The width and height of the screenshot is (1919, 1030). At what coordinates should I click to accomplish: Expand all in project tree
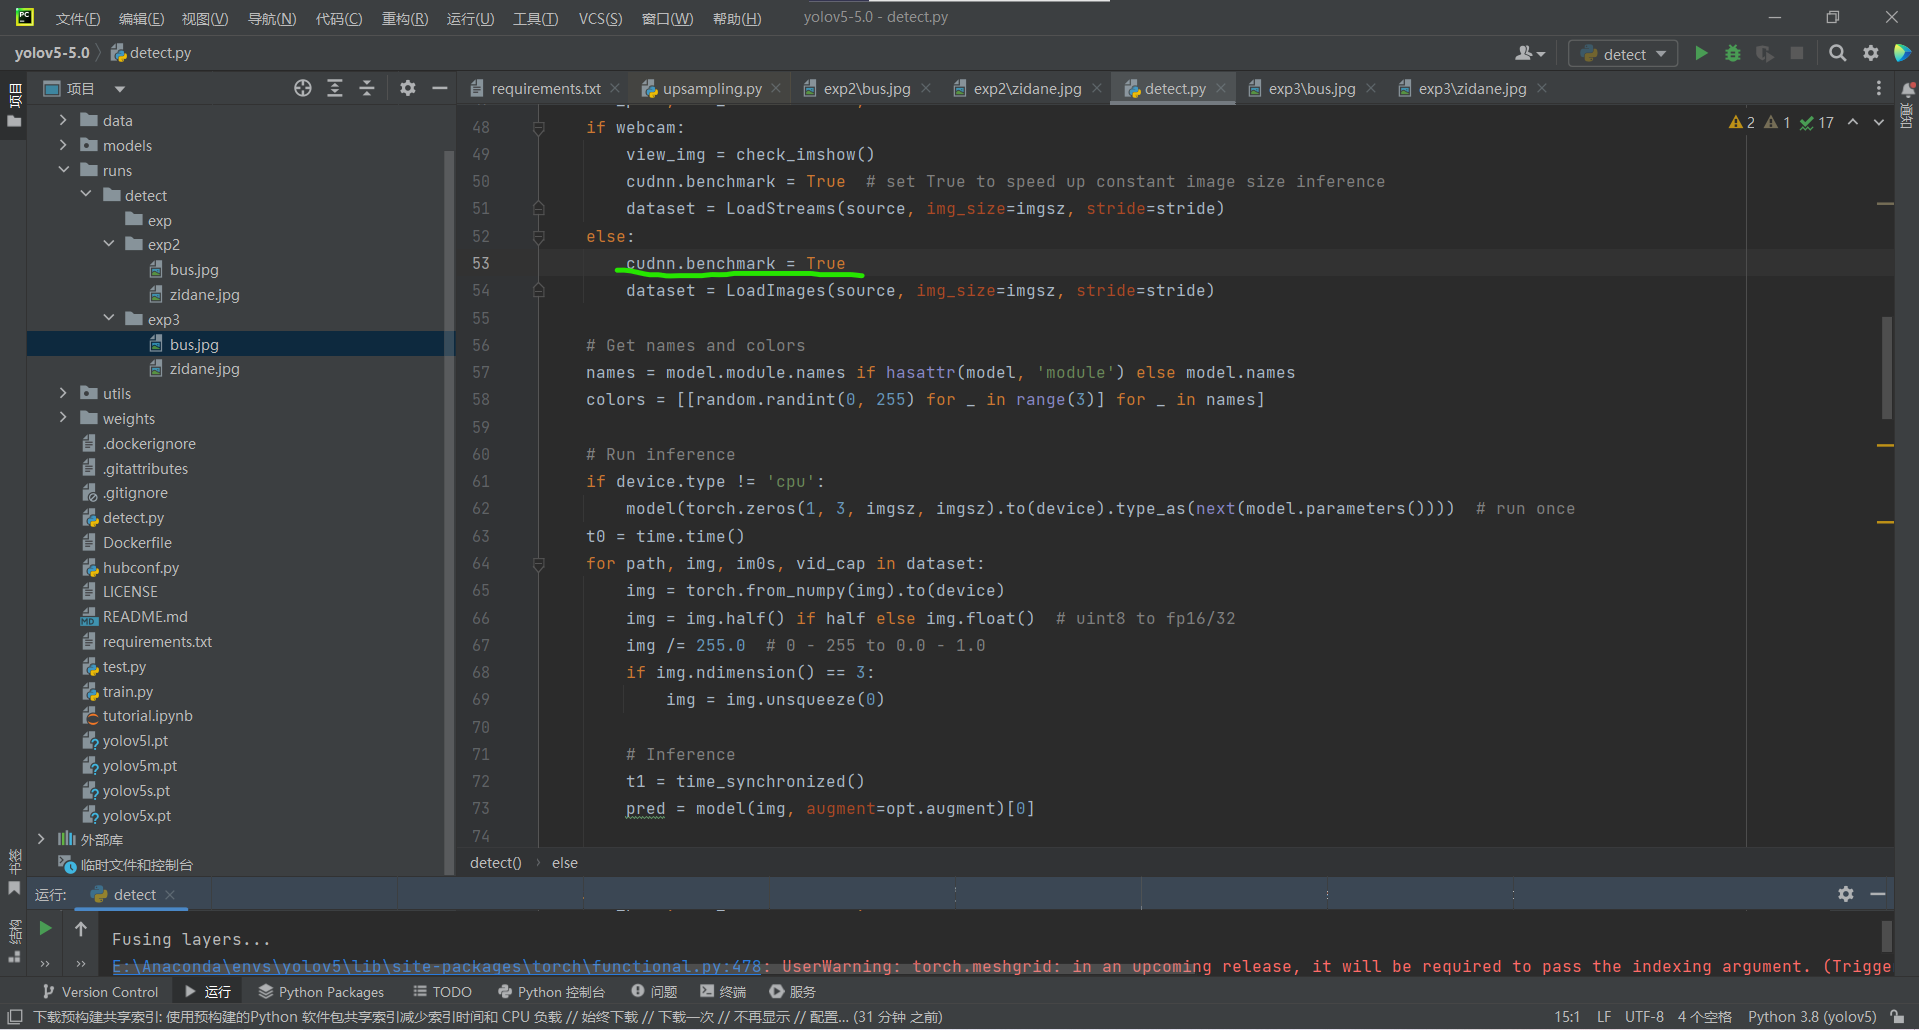335,88
